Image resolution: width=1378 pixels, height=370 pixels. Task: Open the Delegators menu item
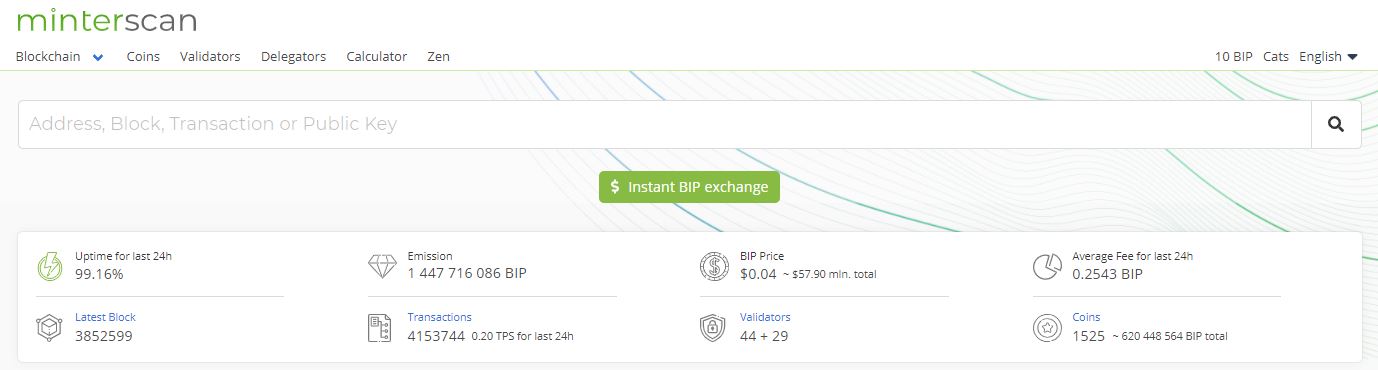coord(293,57)
